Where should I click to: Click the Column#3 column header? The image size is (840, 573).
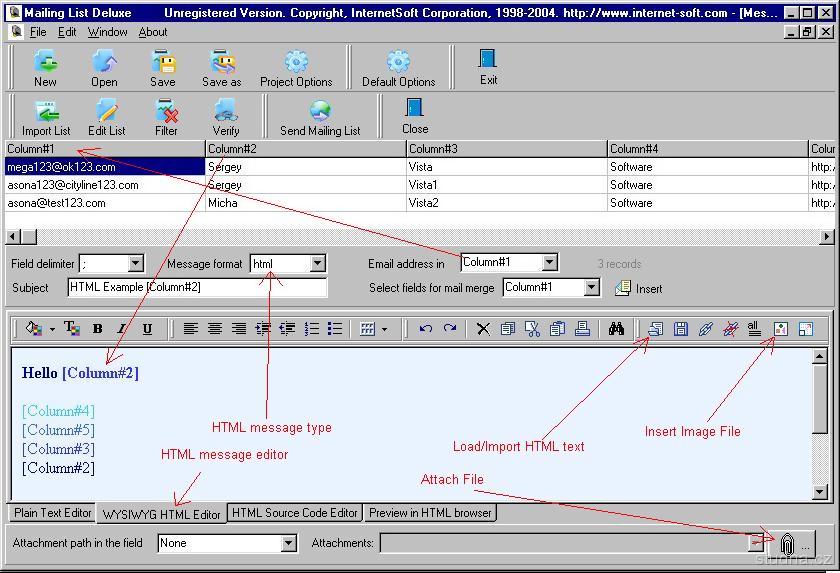(506, 149)
